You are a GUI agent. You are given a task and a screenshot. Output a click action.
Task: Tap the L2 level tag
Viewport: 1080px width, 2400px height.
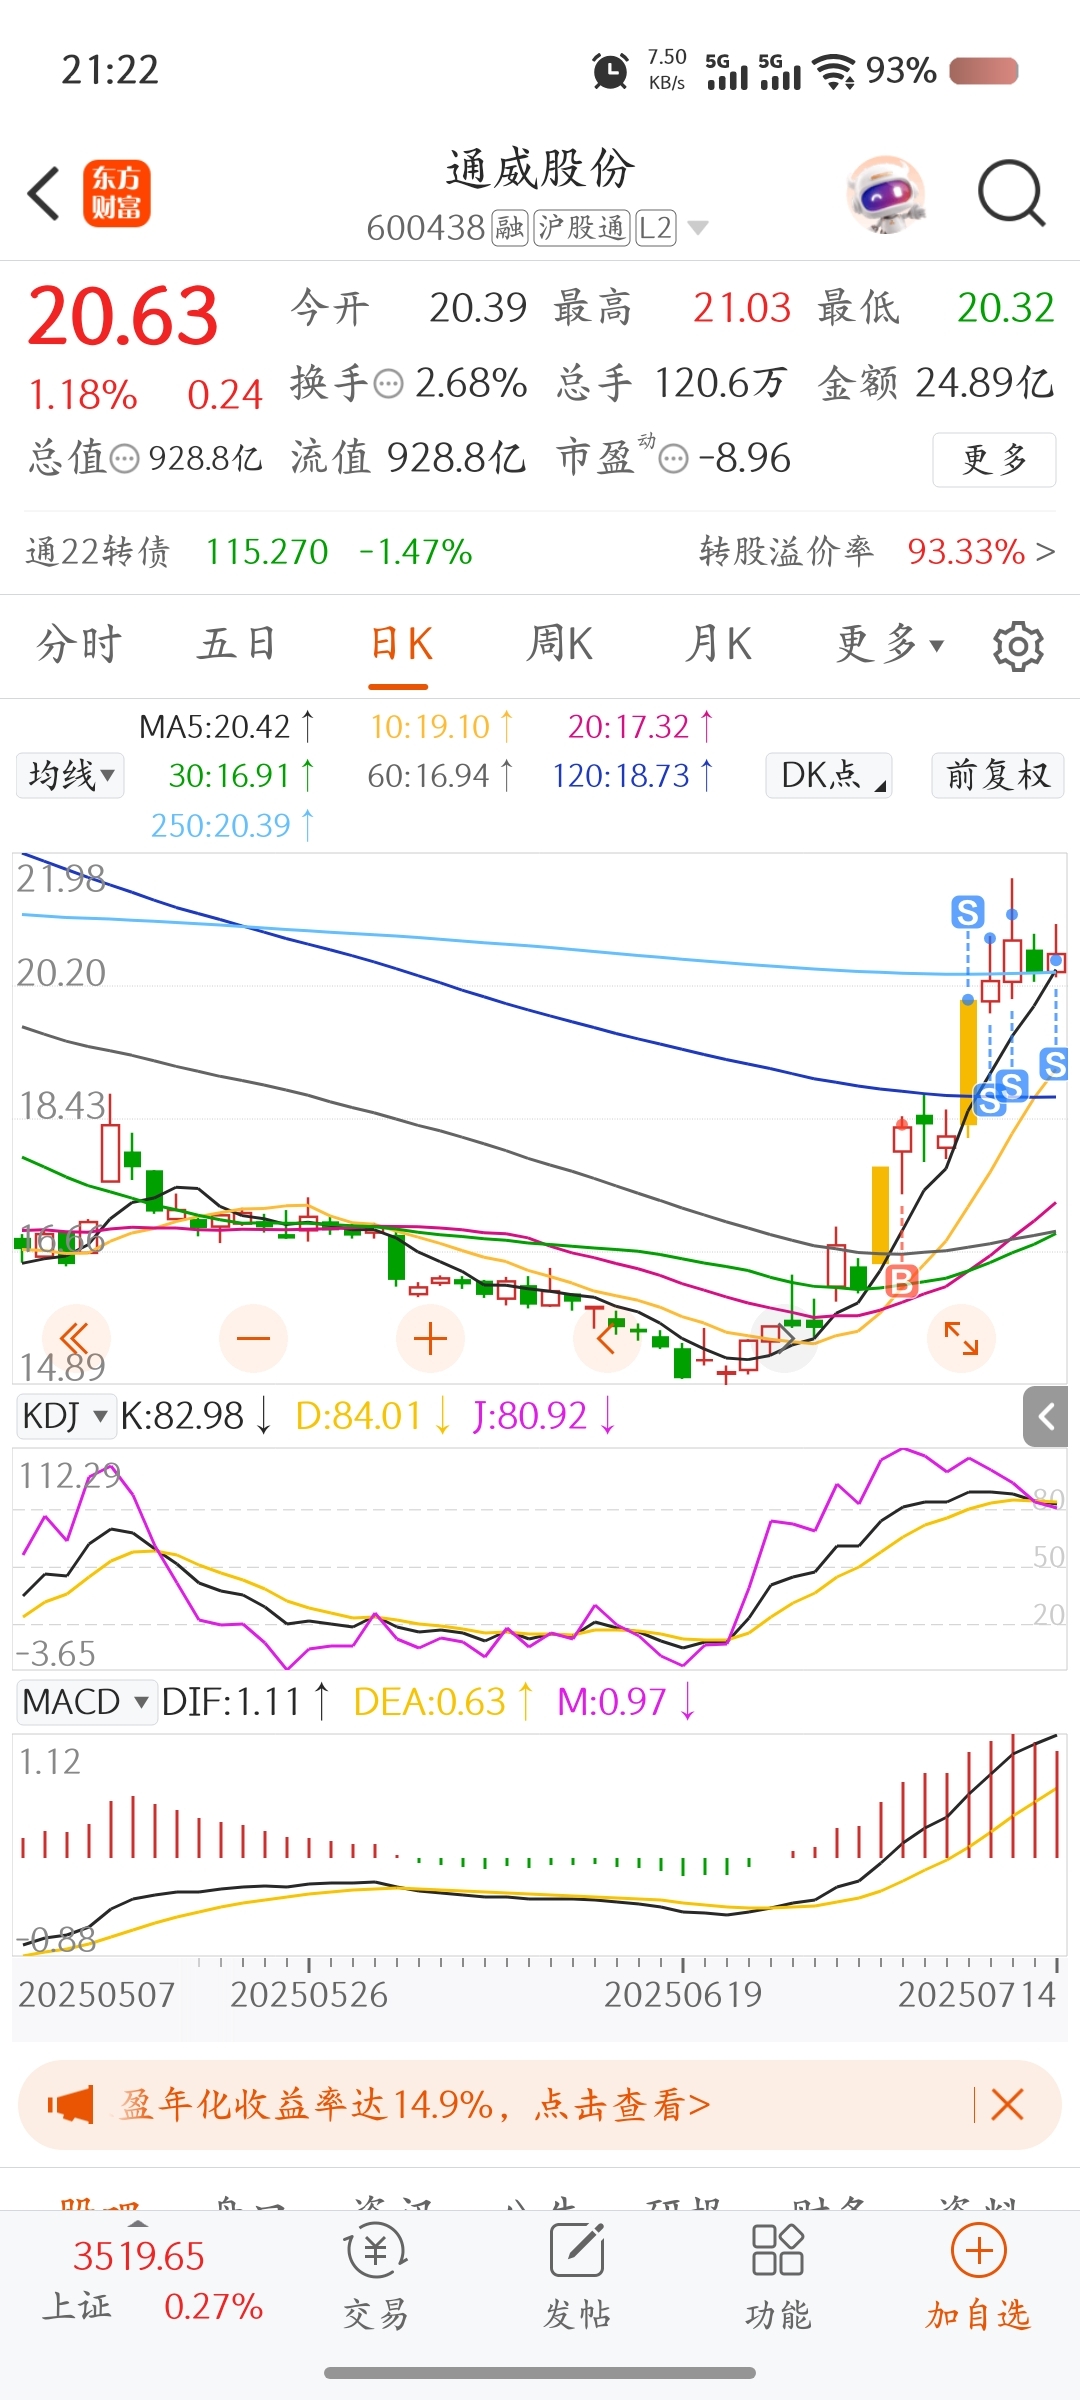pyautogui.click(x=656, y=228)
